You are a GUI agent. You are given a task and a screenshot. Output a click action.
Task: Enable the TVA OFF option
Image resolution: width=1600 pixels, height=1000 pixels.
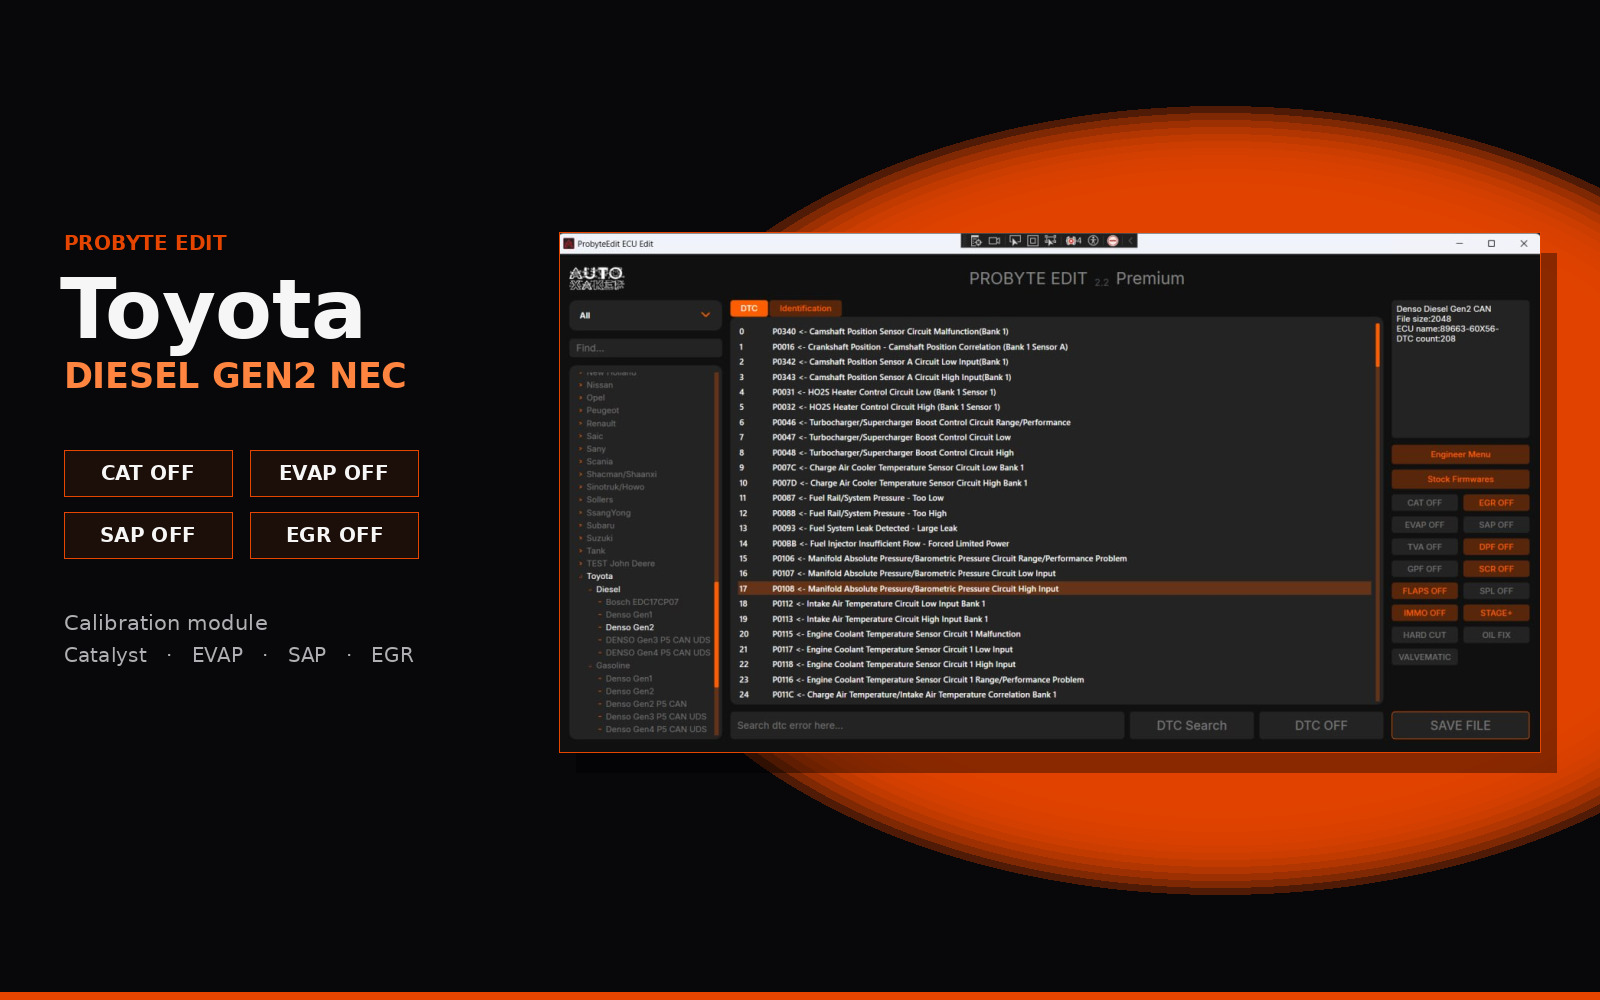point(1424,547)
